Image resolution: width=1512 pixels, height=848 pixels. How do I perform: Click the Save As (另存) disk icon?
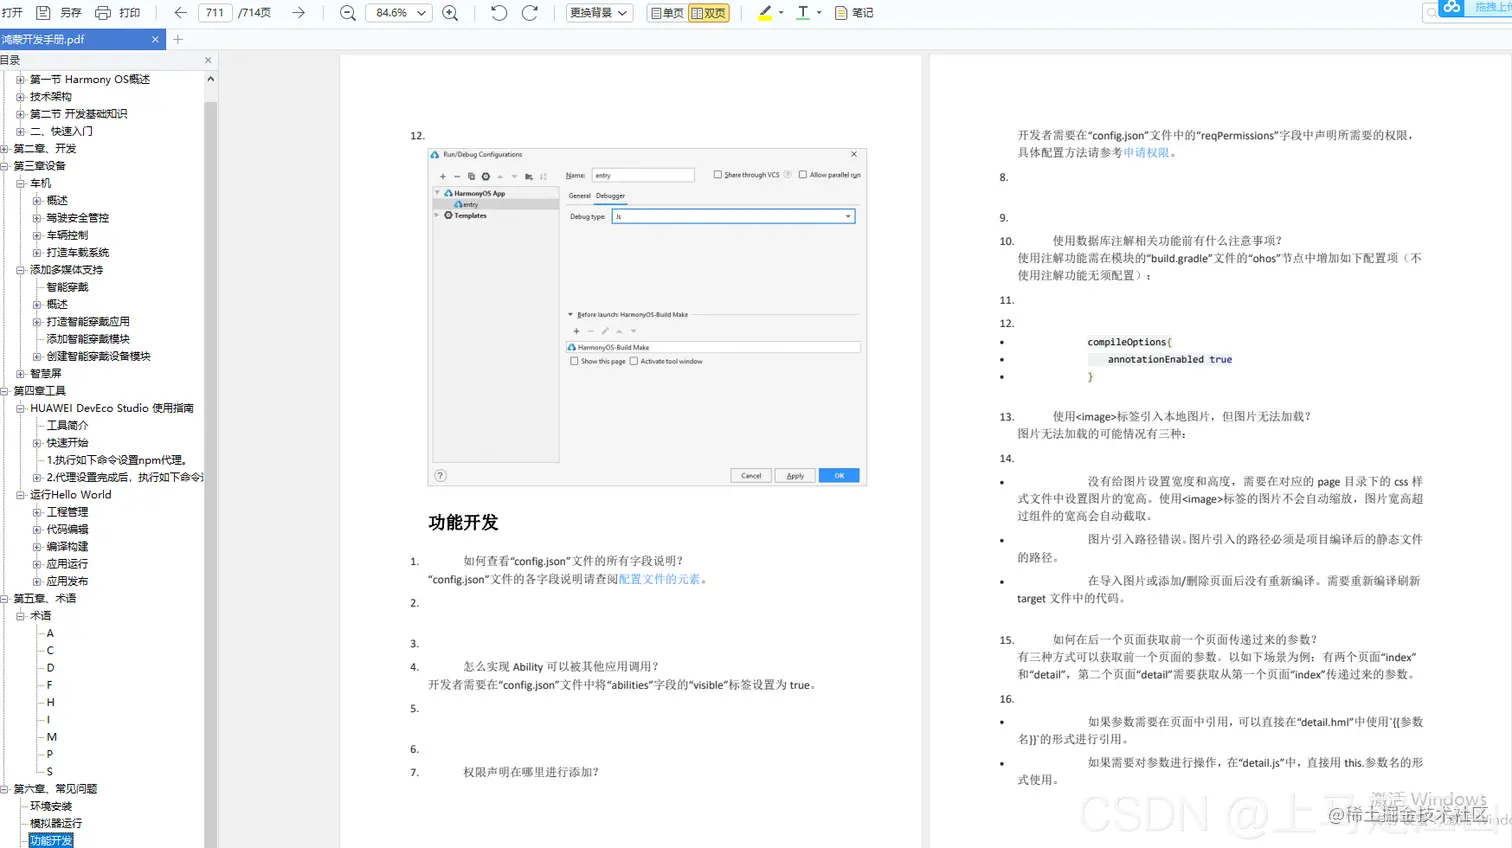tap(43, 13)
